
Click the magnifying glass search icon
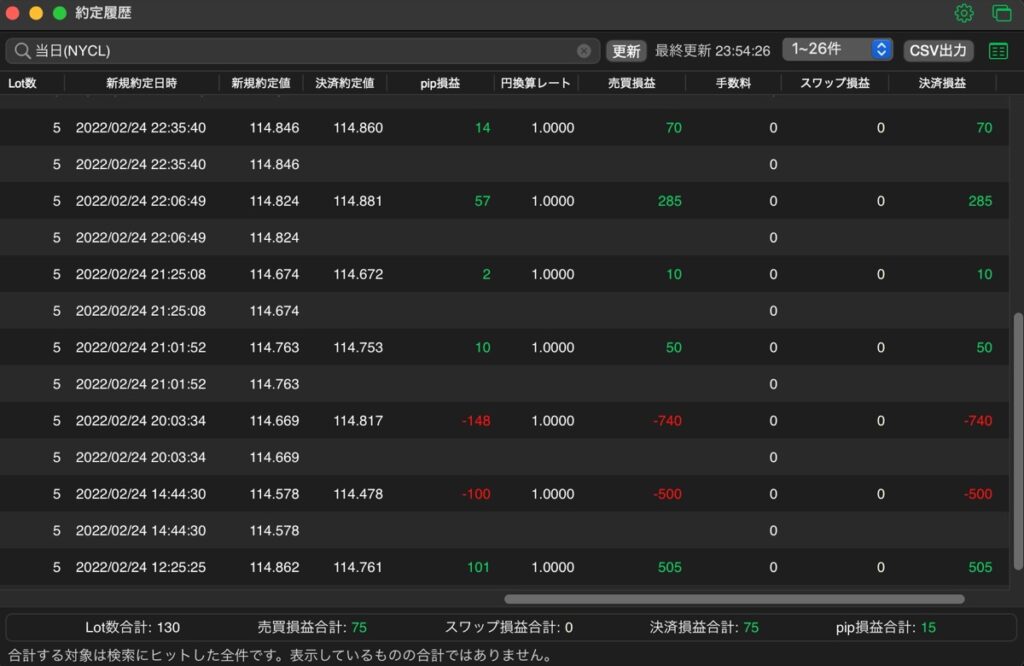pos(22,51)
